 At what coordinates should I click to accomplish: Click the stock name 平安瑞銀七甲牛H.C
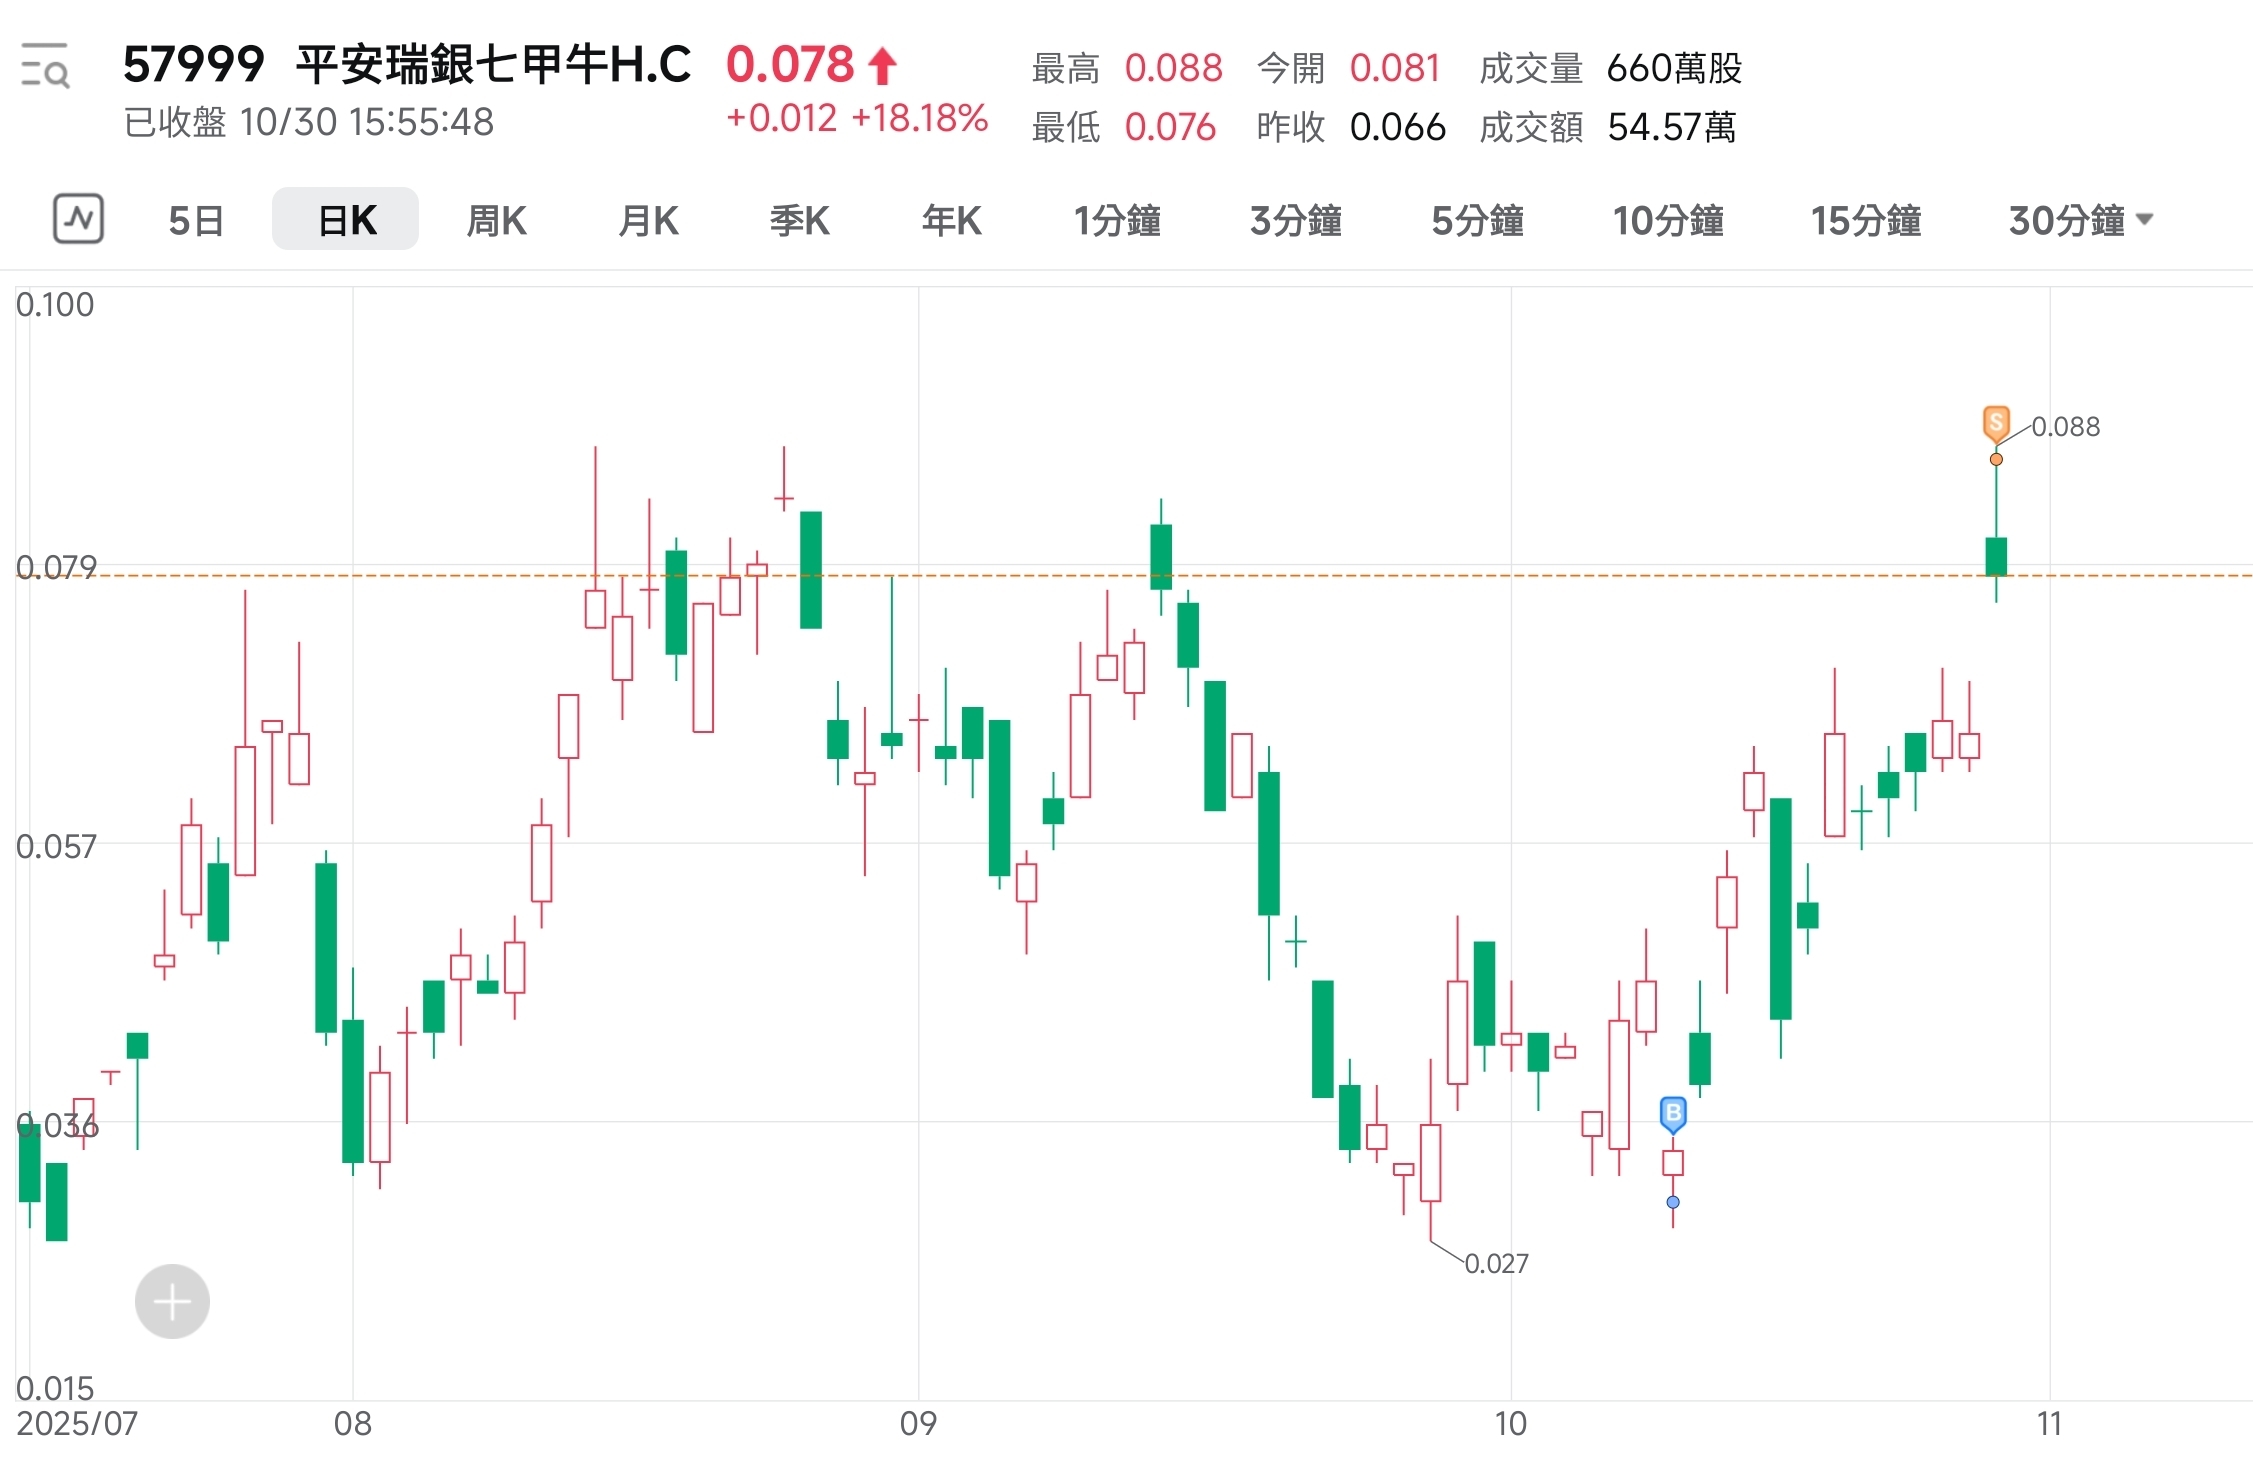[x=492, y=62]
